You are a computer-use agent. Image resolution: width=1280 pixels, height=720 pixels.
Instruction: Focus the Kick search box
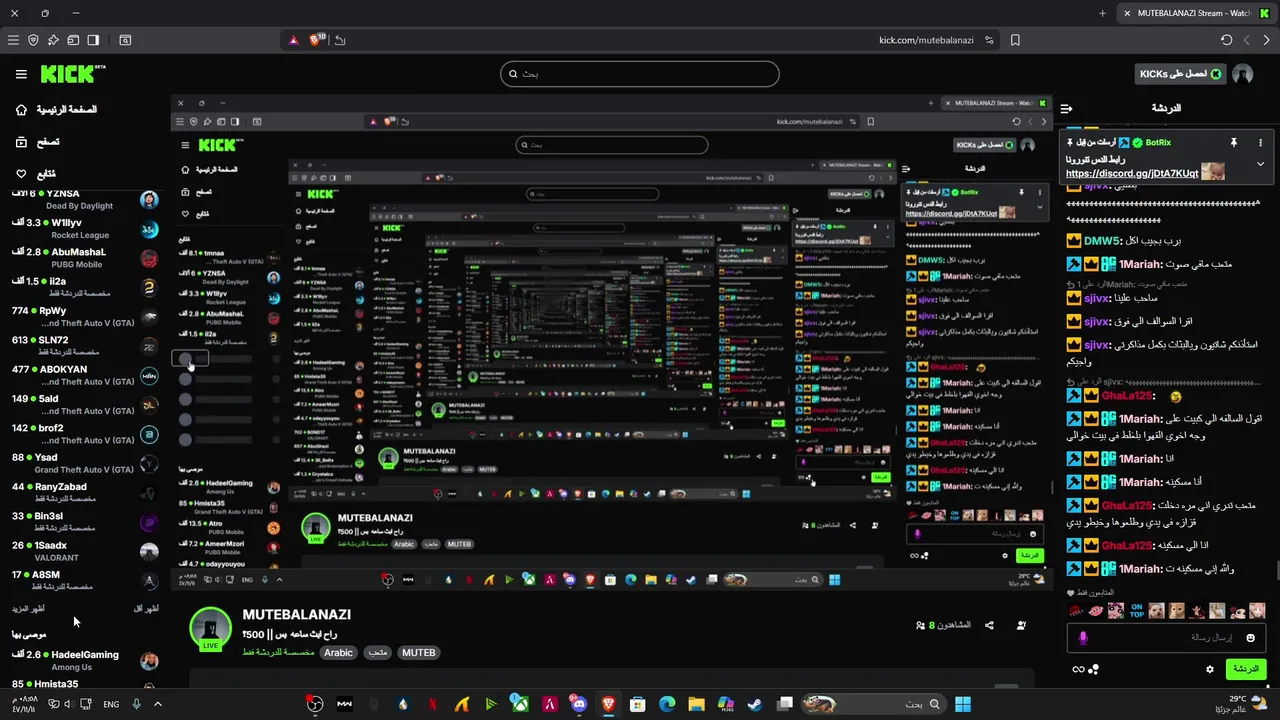tap(640, 74)
